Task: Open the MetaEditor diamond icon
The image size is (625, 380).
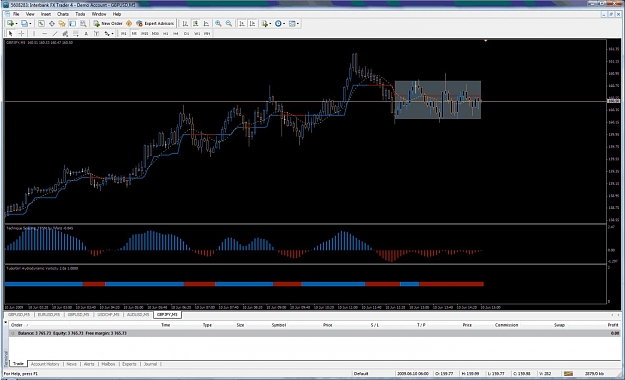Action: 129,24
